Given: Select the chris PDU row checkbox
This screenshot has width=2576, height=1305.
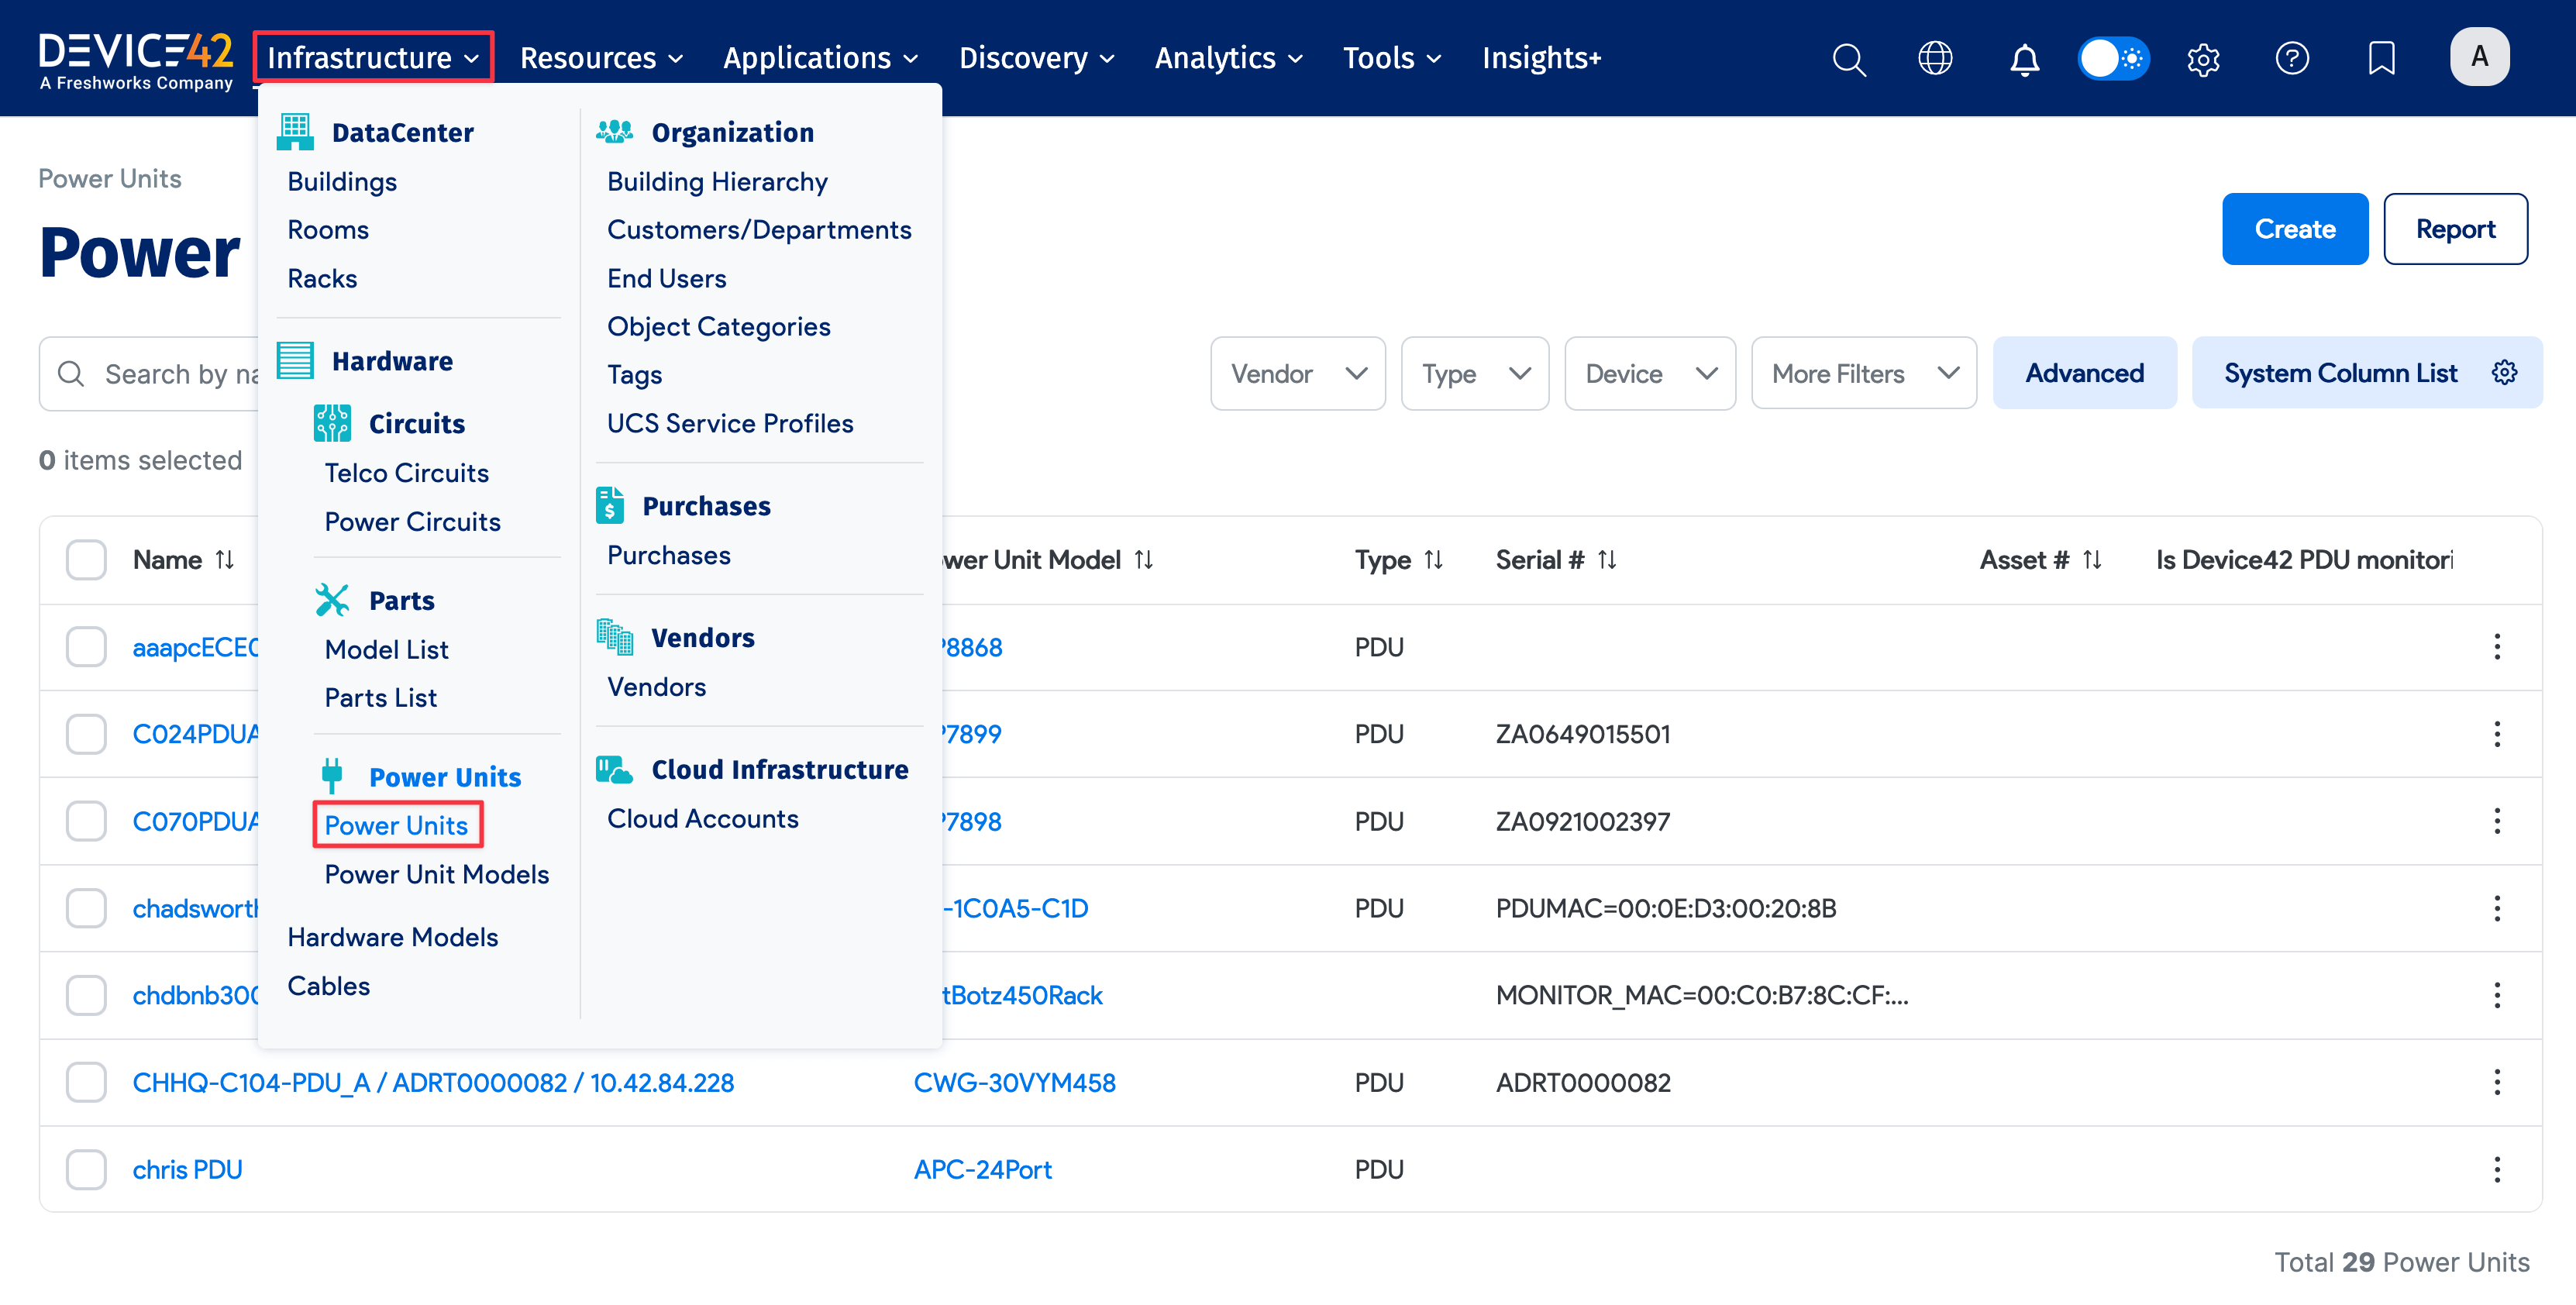Looking at the screenshot, I should coord(86,1169).
